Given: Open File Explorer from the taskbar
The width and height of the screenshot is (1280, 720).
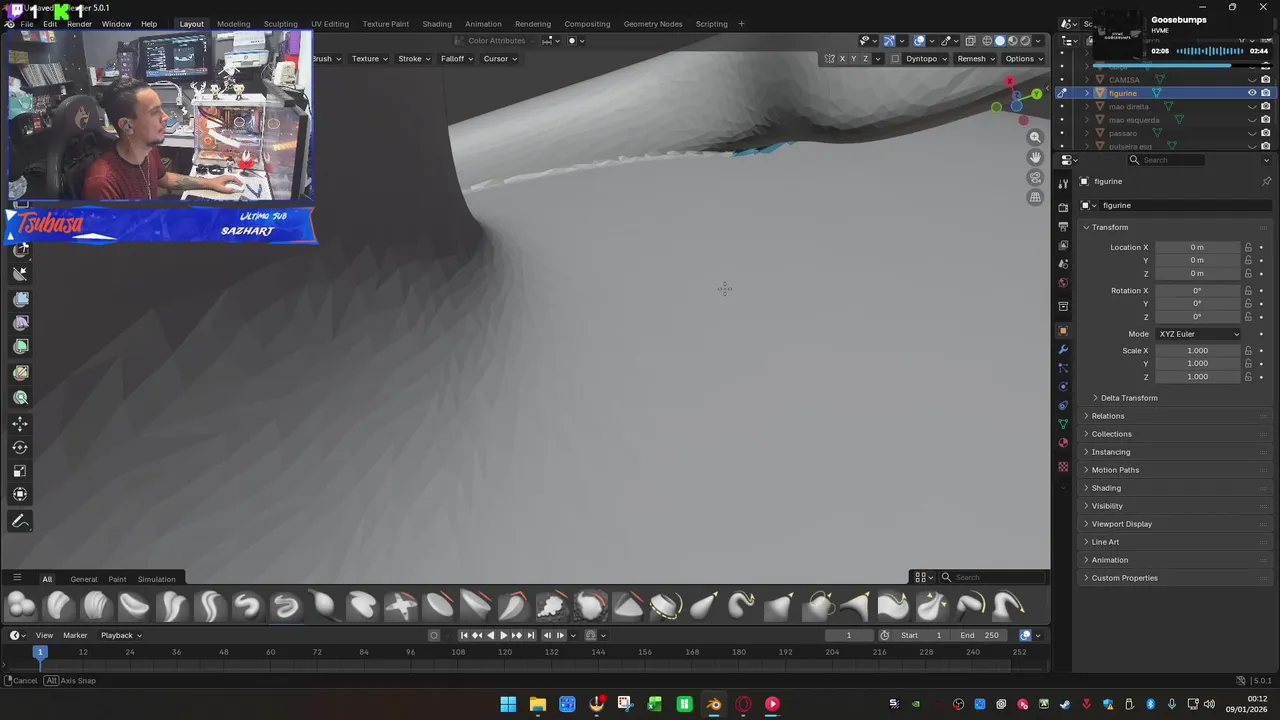Looking at the screenshot, I should (x=537, y=704).
